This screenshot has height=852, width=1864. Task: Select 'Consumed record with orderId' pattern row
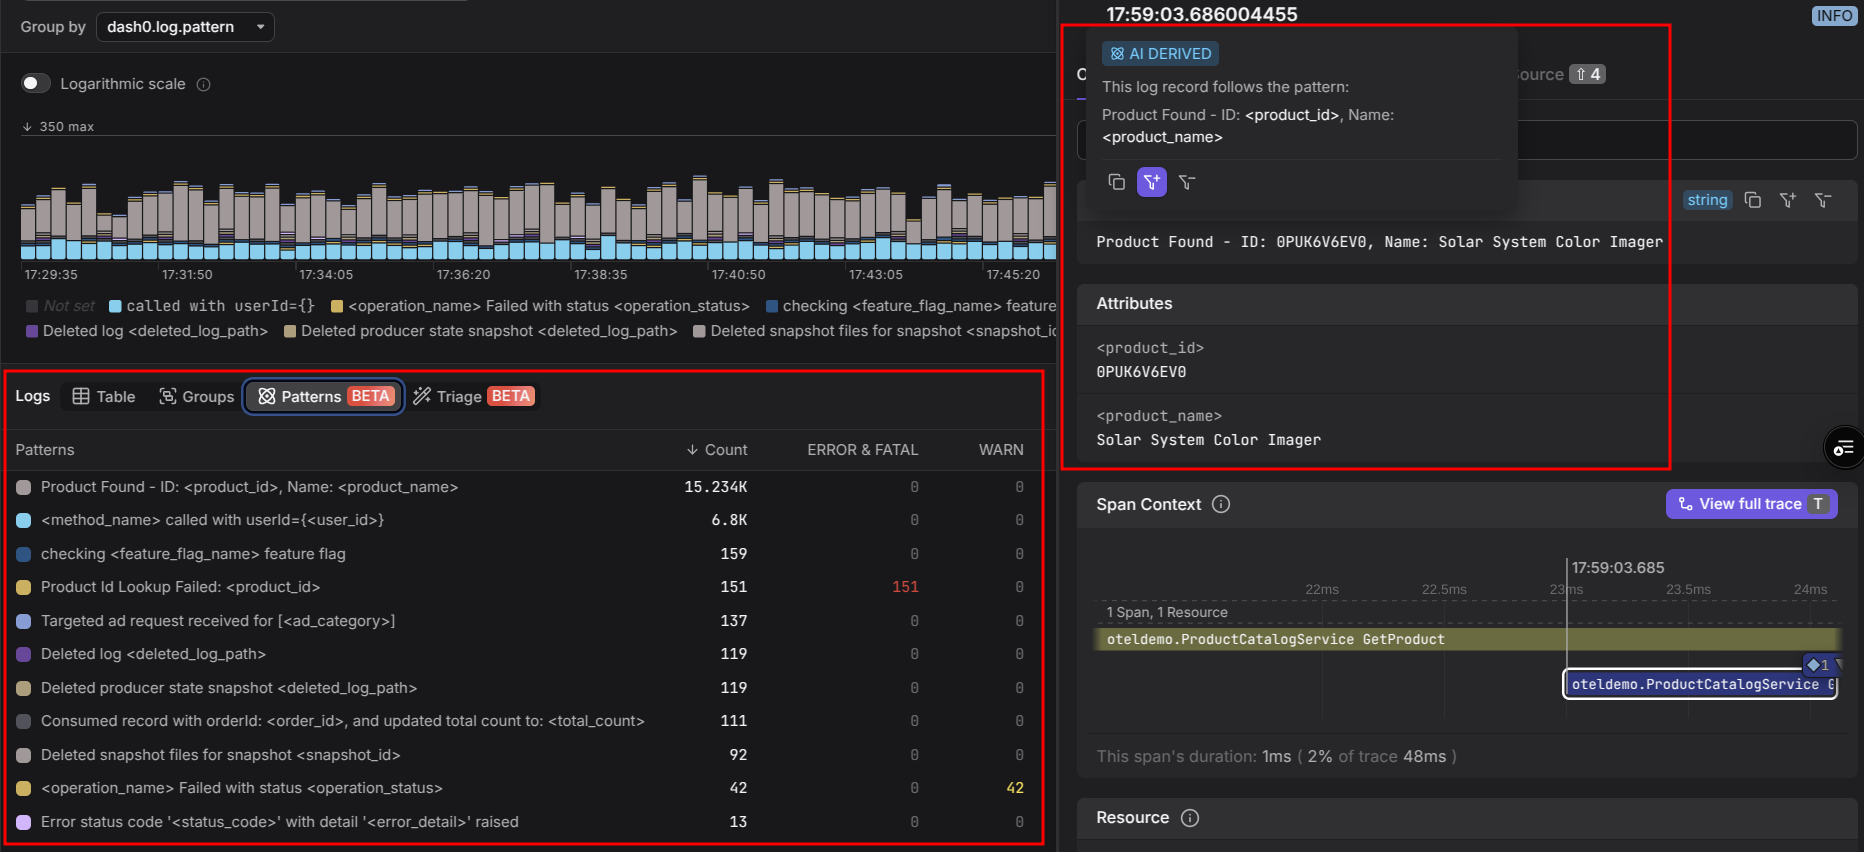coord(520,721)
